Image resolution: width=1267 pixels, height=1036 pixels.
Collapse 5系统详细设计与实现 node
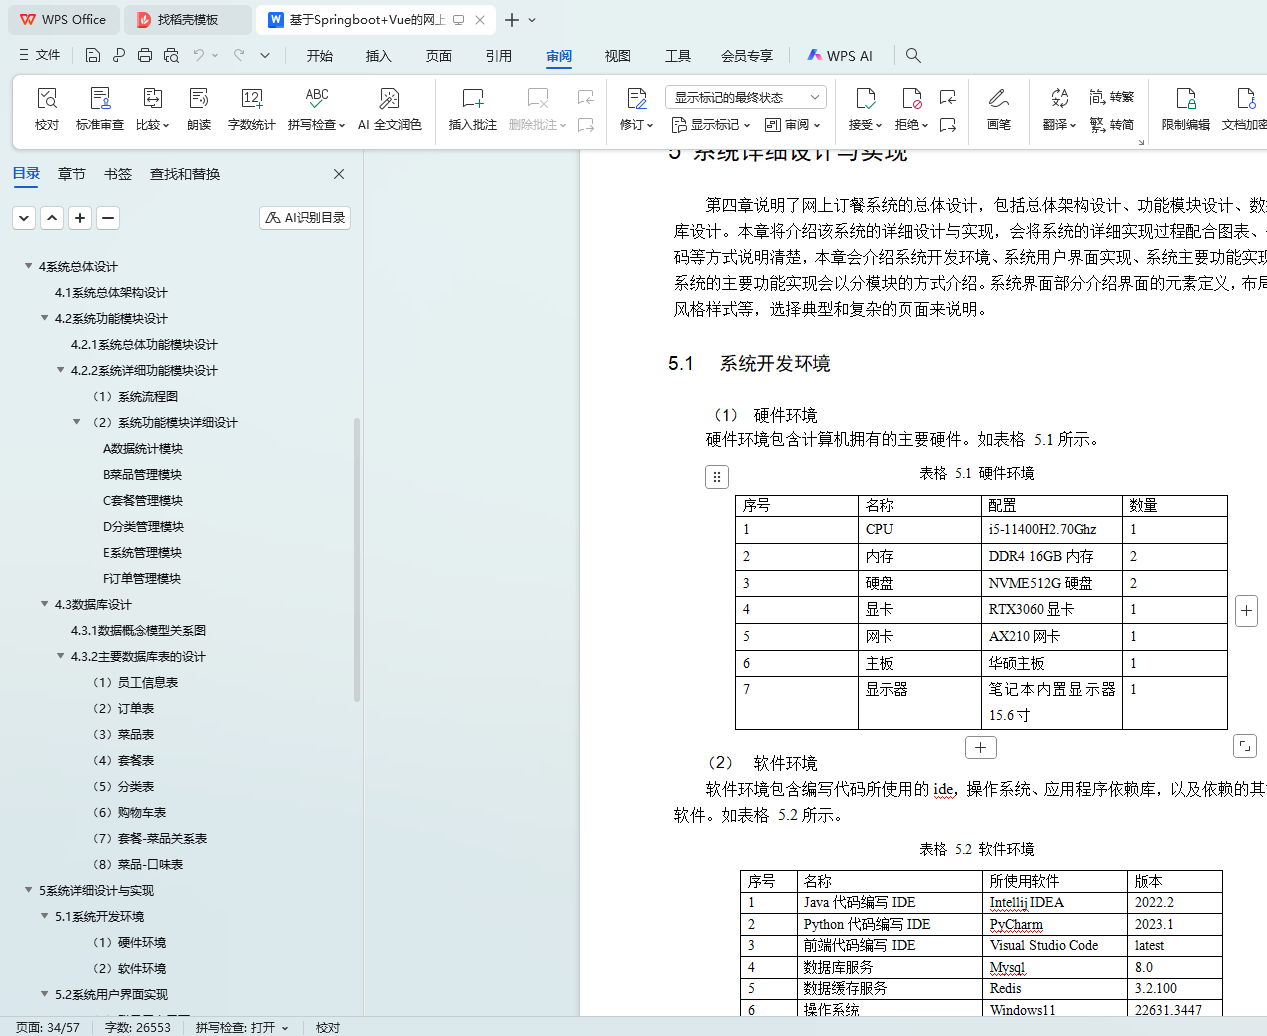(28, 890)
